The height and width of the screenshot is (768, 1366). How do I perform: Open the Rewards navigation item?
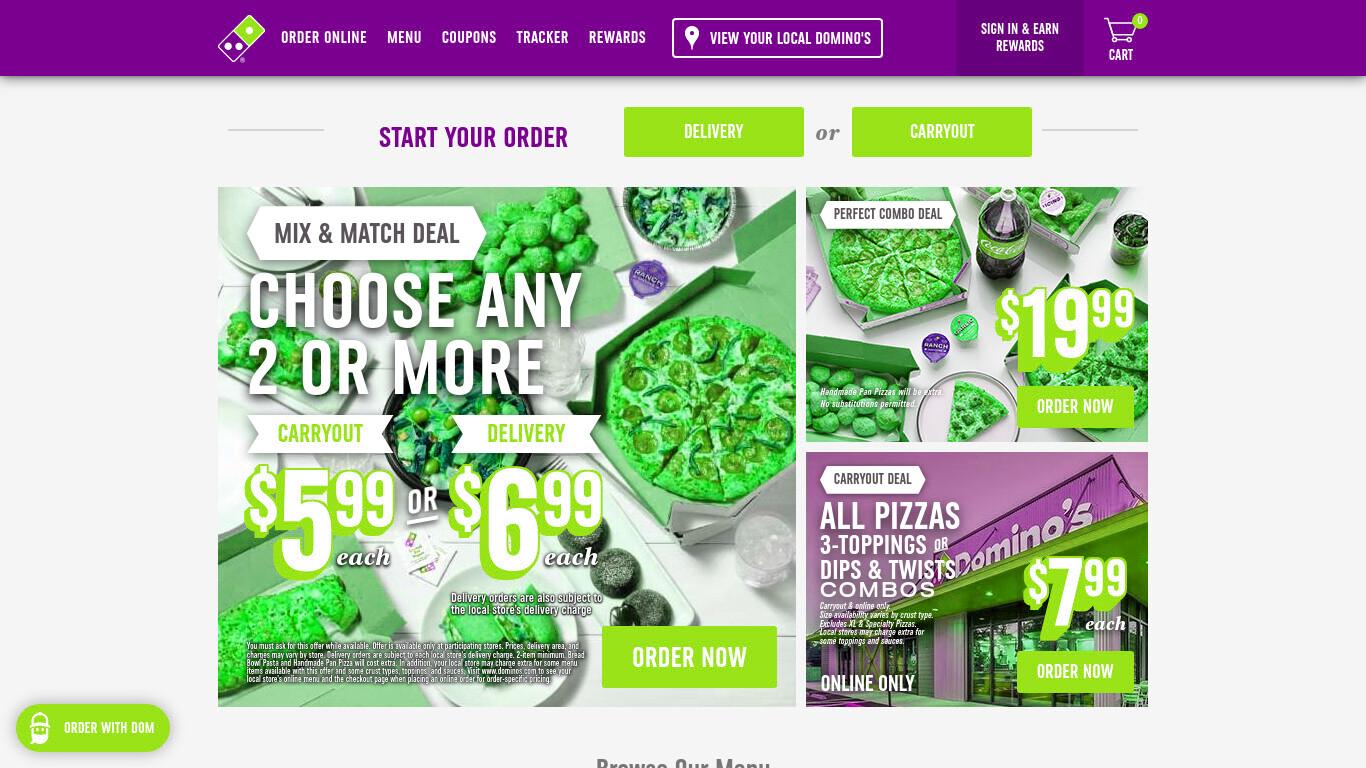pyautogui.click(x=617, y=38)
